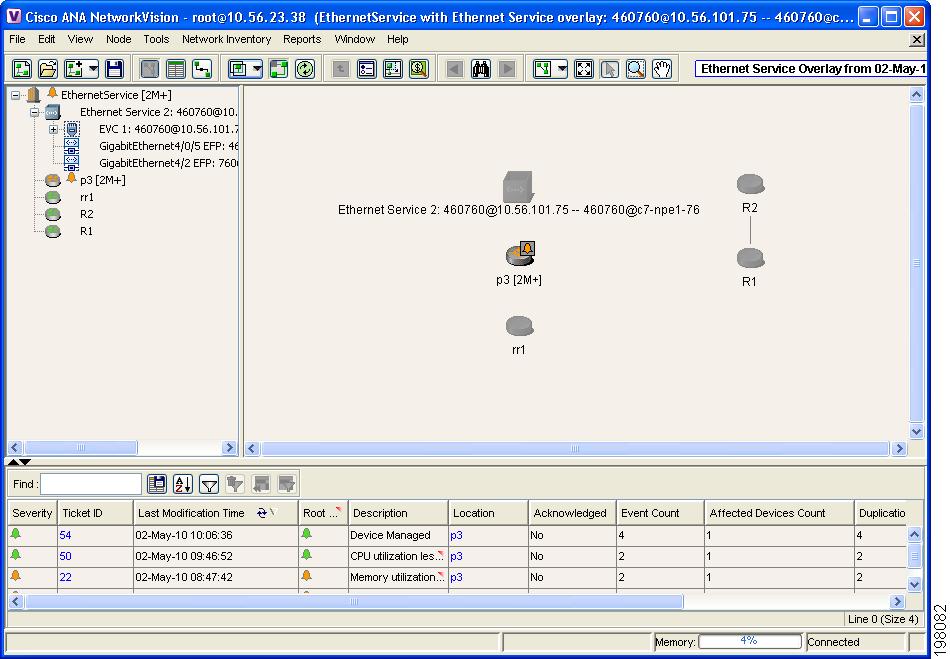Open the File menu
Image resolution: width=950 pixels, height=659 pixels.
17,39
